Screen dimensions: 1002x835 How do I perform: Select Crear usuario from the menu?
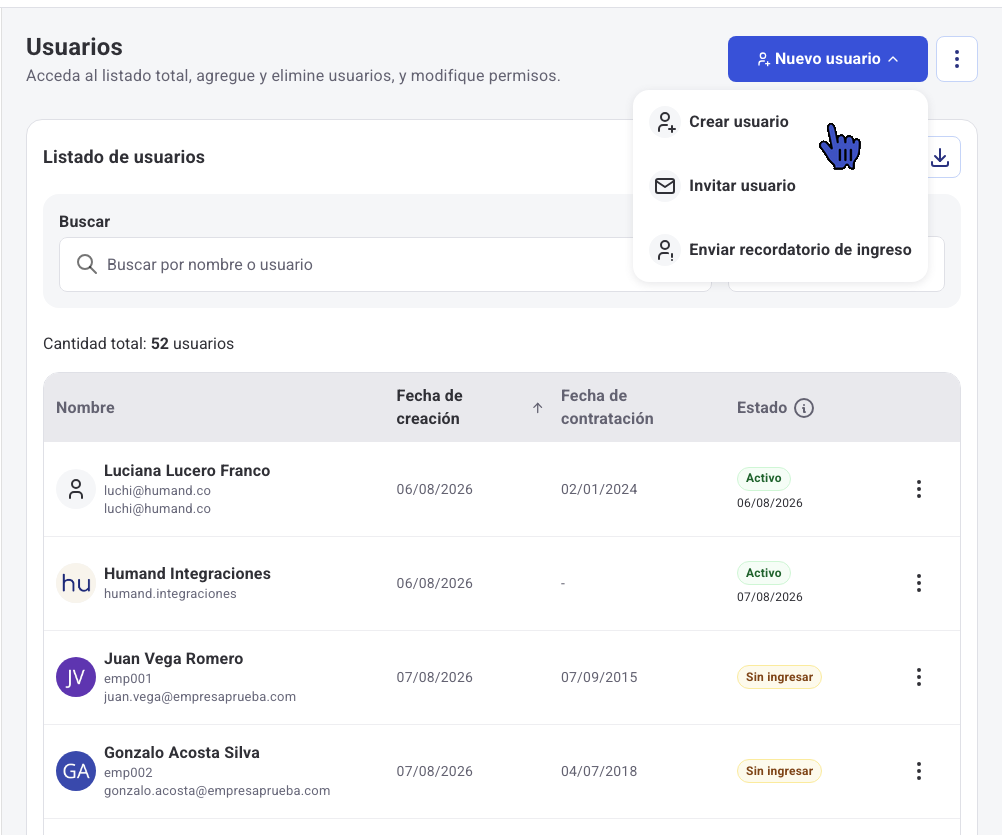click(780, 121)
